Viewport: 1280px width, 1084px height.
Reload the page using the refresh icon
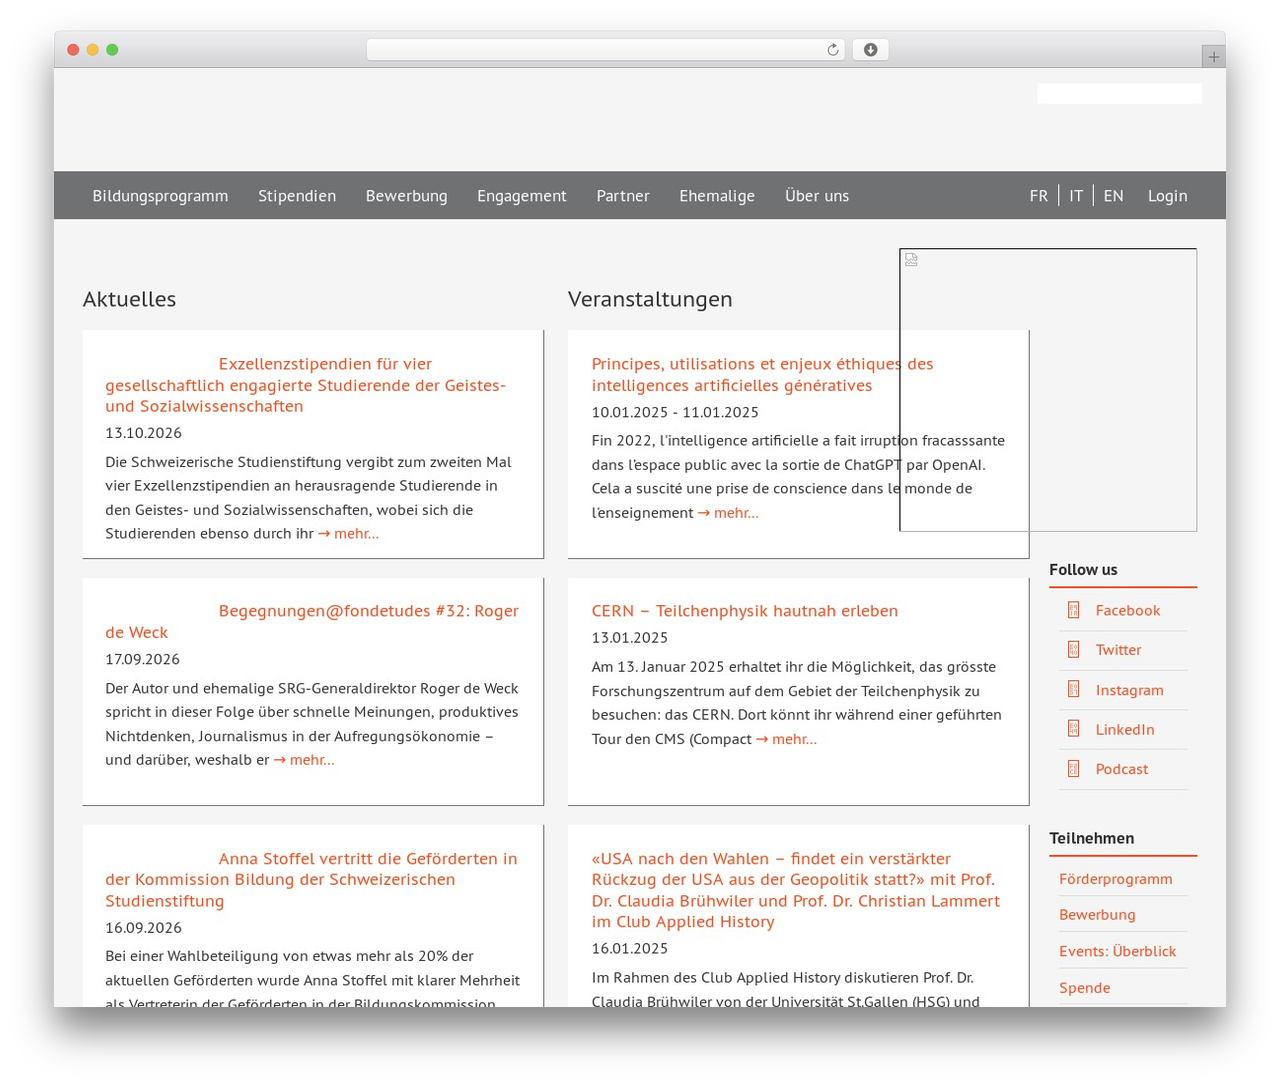[x=832, y=50]
